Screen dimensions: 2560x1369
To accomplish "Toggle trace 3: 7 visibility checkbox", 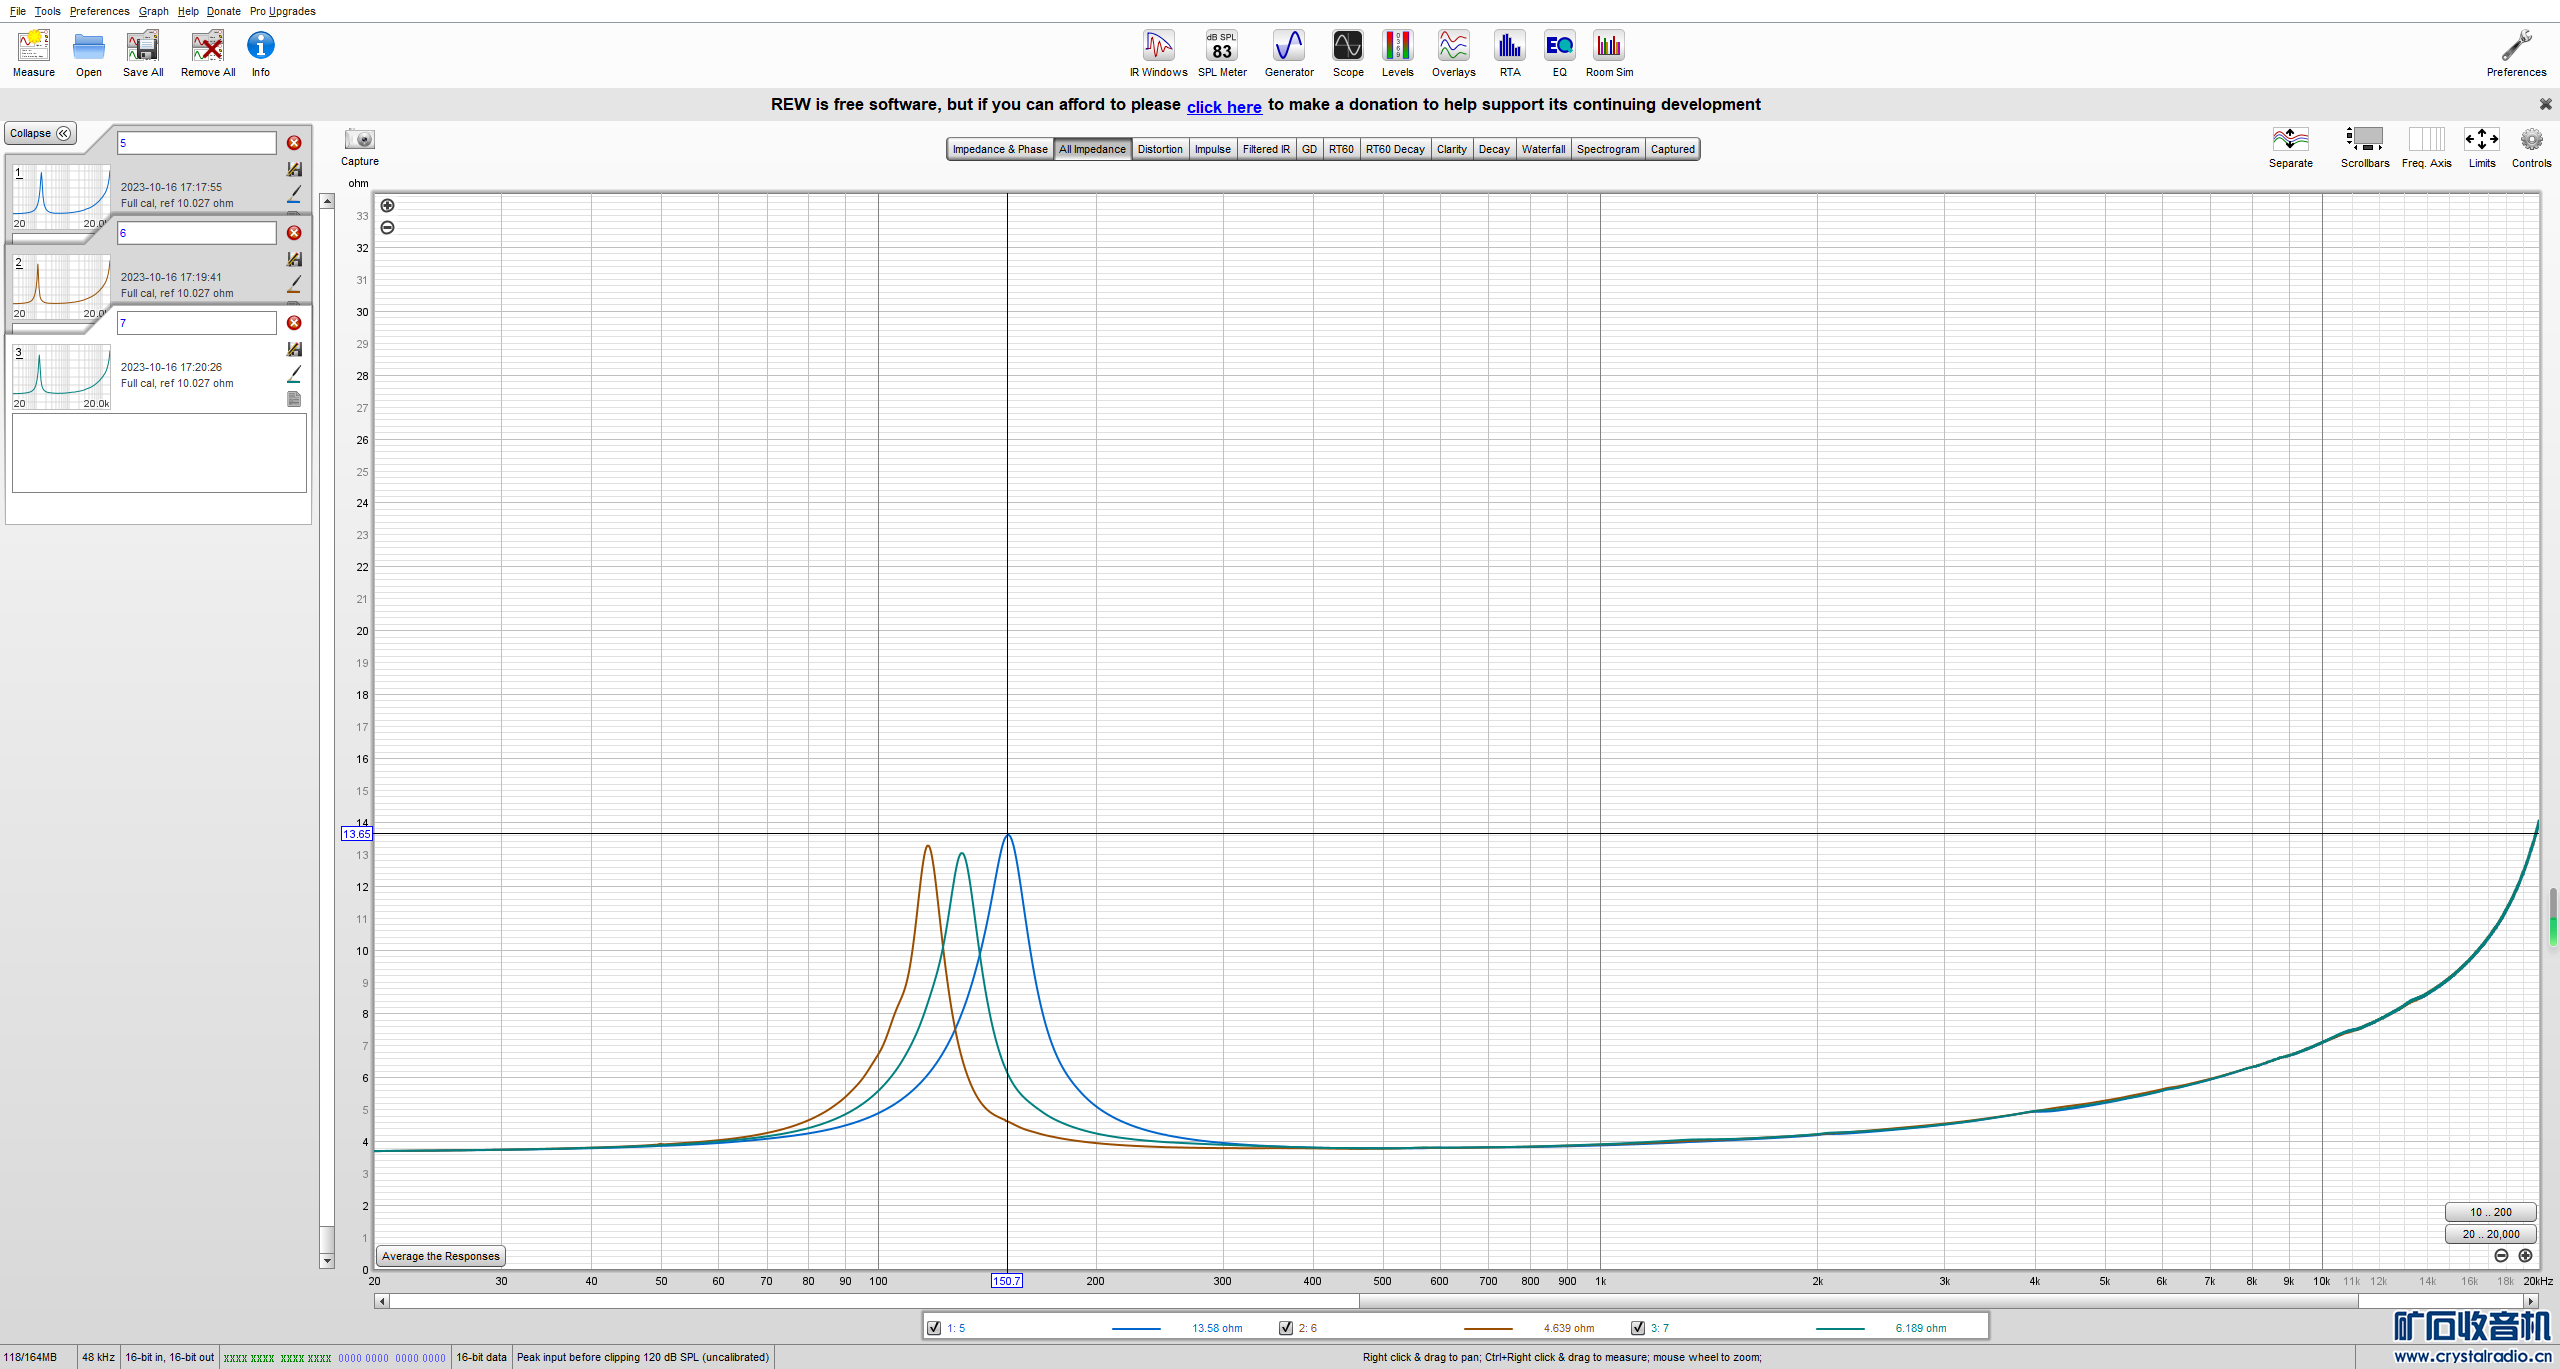I will [1638, 1328].
